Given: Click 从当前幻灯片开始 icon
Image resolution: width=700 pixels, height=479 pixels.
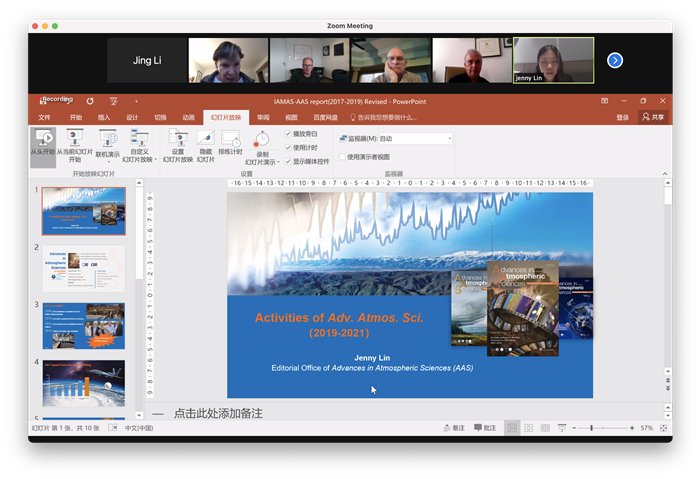Looking at the screenshot, I should pos(73,139).
